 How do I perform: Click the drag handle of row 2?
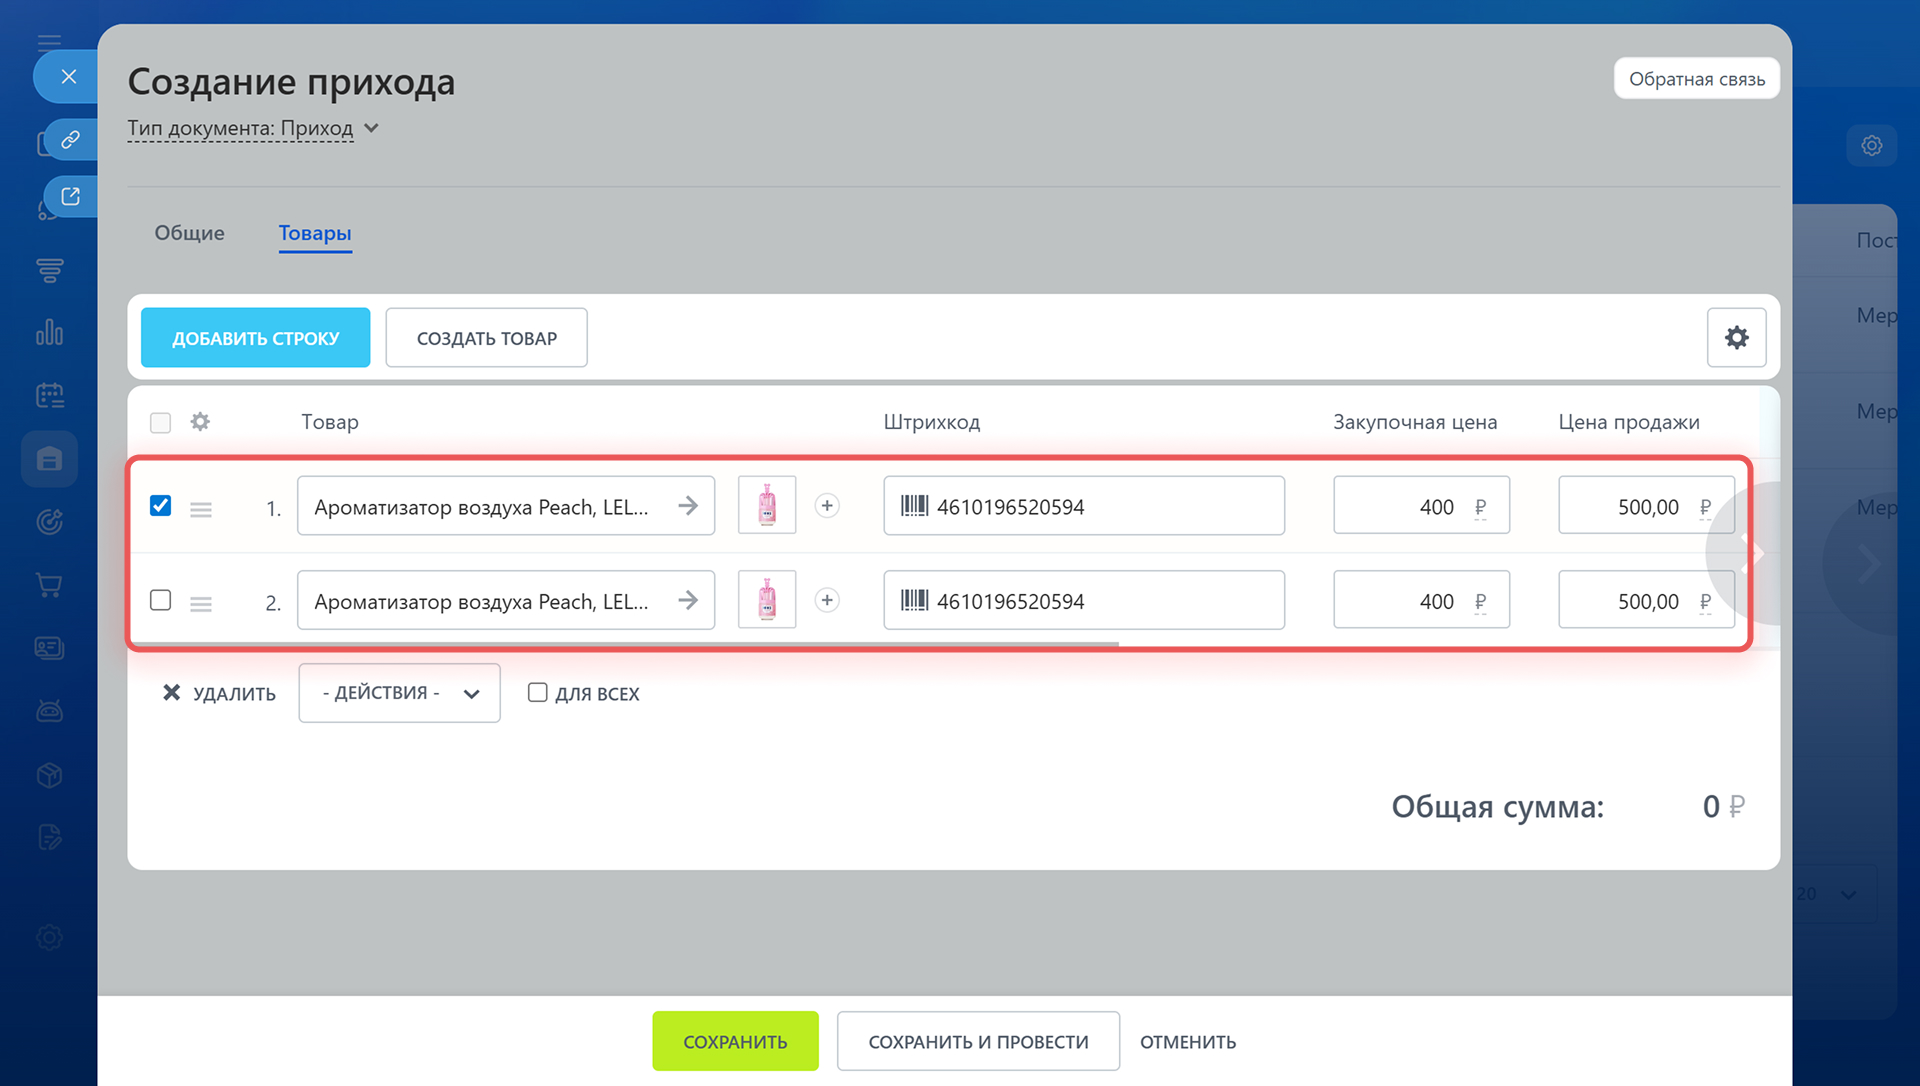click(201, 604)
